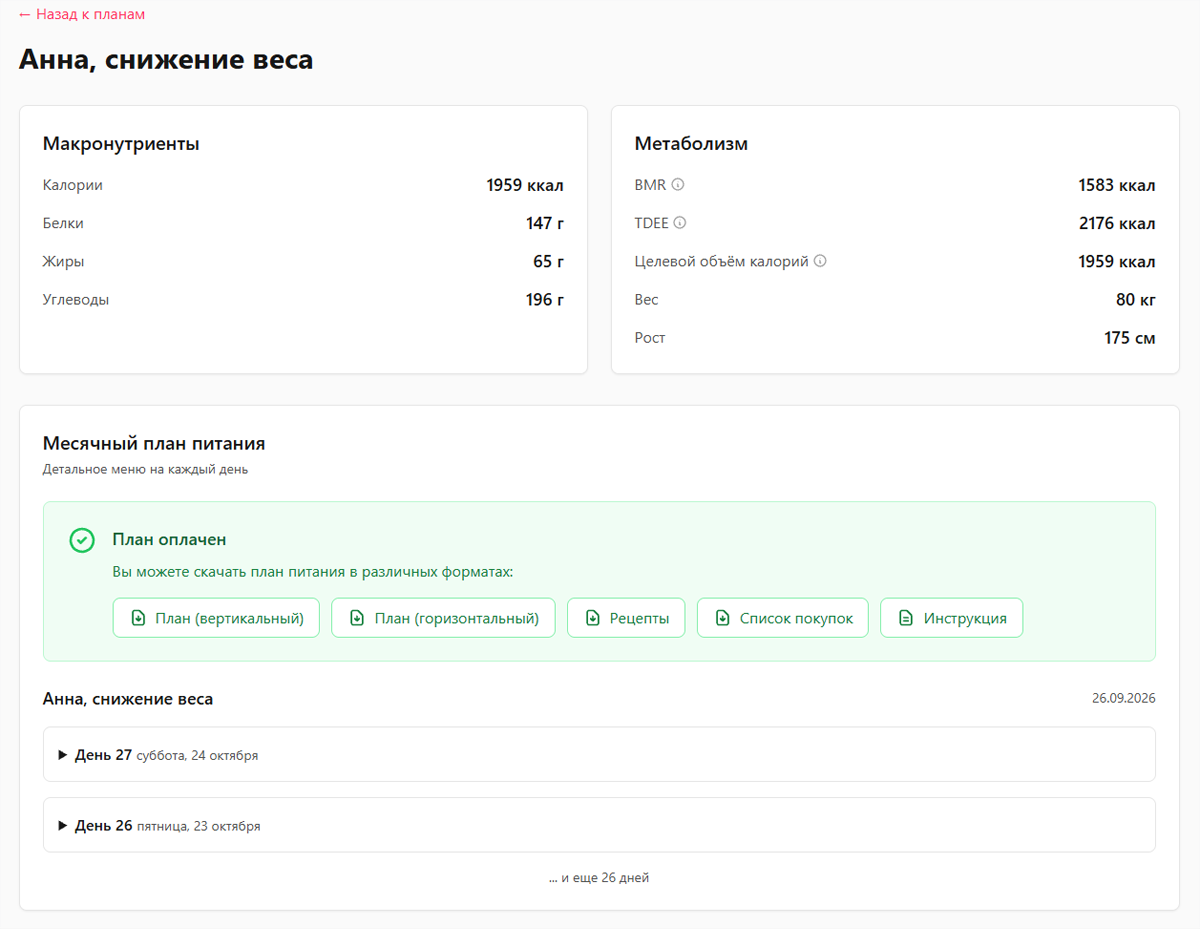Download План (горизонтальный)

coord(443,618)
